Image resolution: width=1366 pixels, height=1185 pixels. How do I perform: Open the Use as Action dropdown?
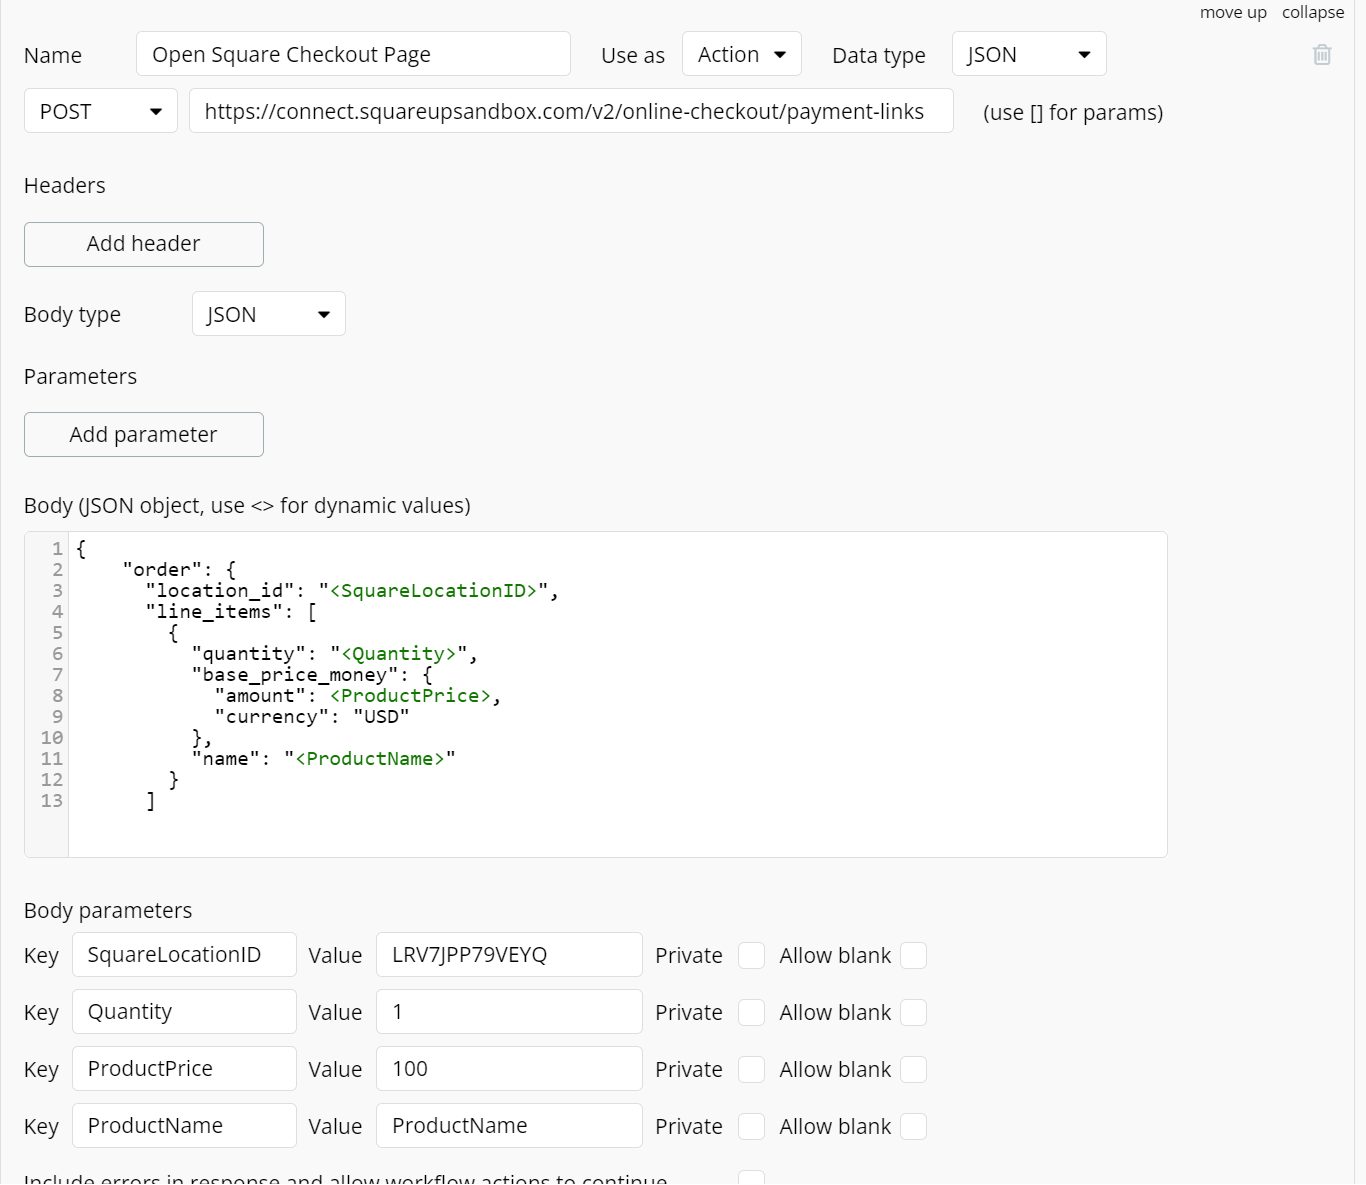(x=741, y=55)
